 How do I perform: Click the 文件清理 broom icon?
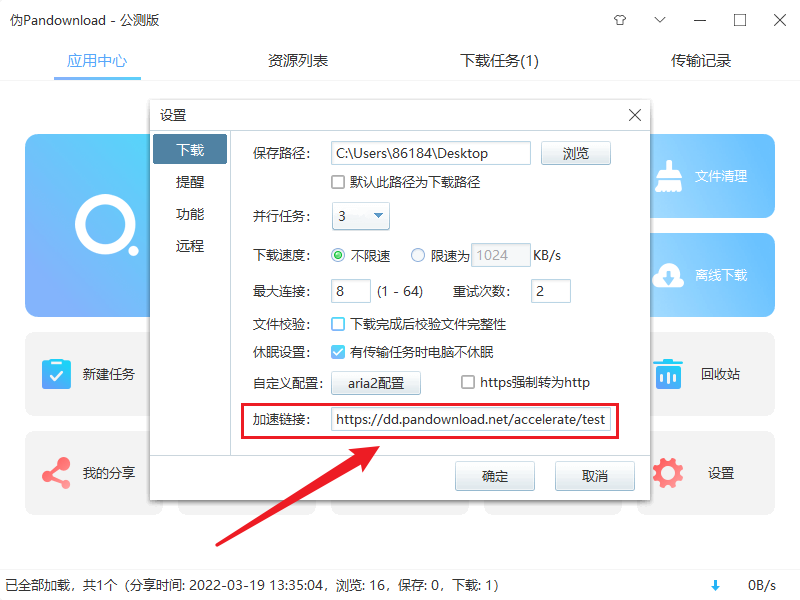(668, 176)
